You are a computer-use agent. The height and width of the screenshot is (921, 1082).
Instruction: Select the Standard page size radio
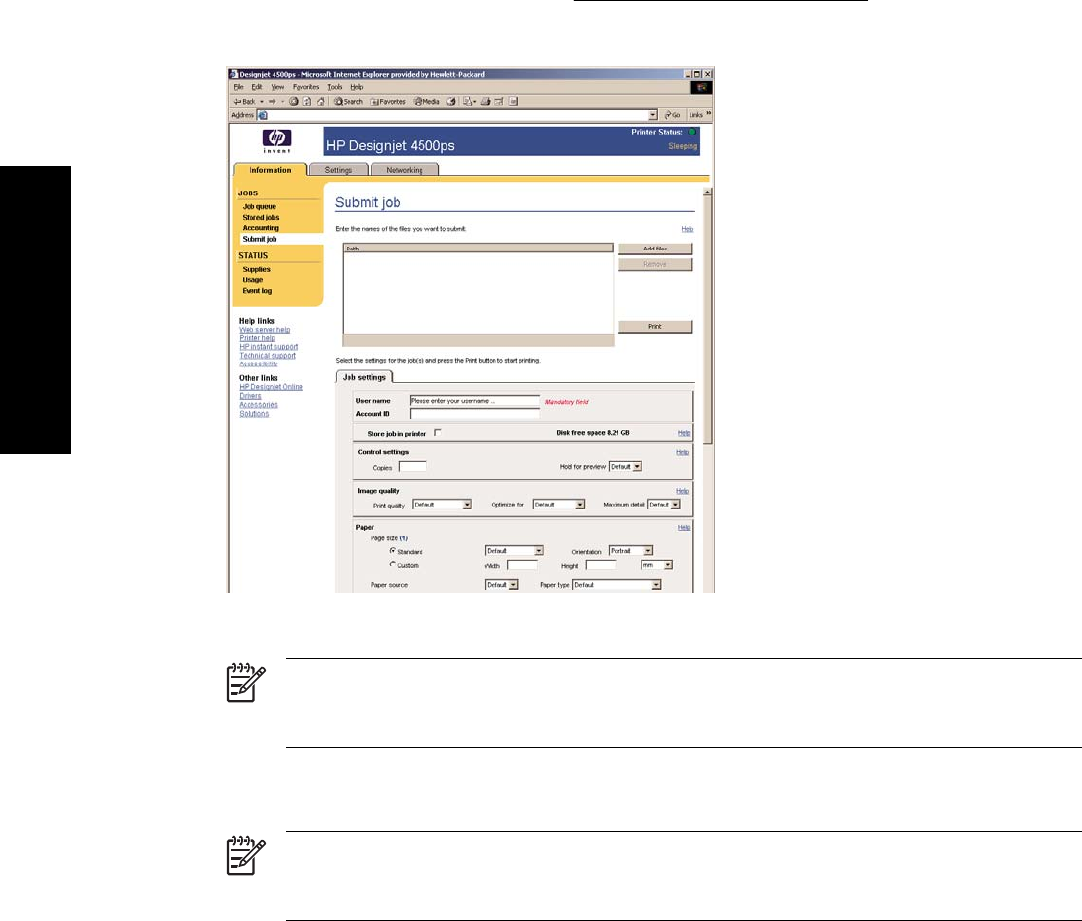pos(393,551)
